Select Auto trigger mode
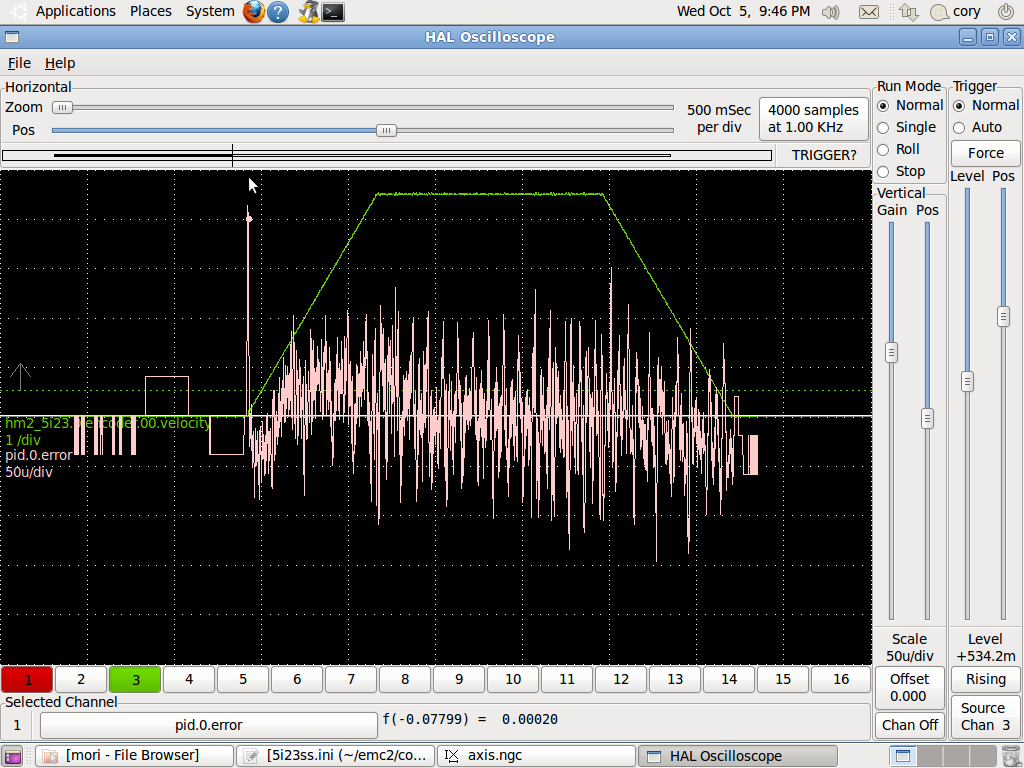The width and height of the screenshot is (1024, 768). coord(978,127)
